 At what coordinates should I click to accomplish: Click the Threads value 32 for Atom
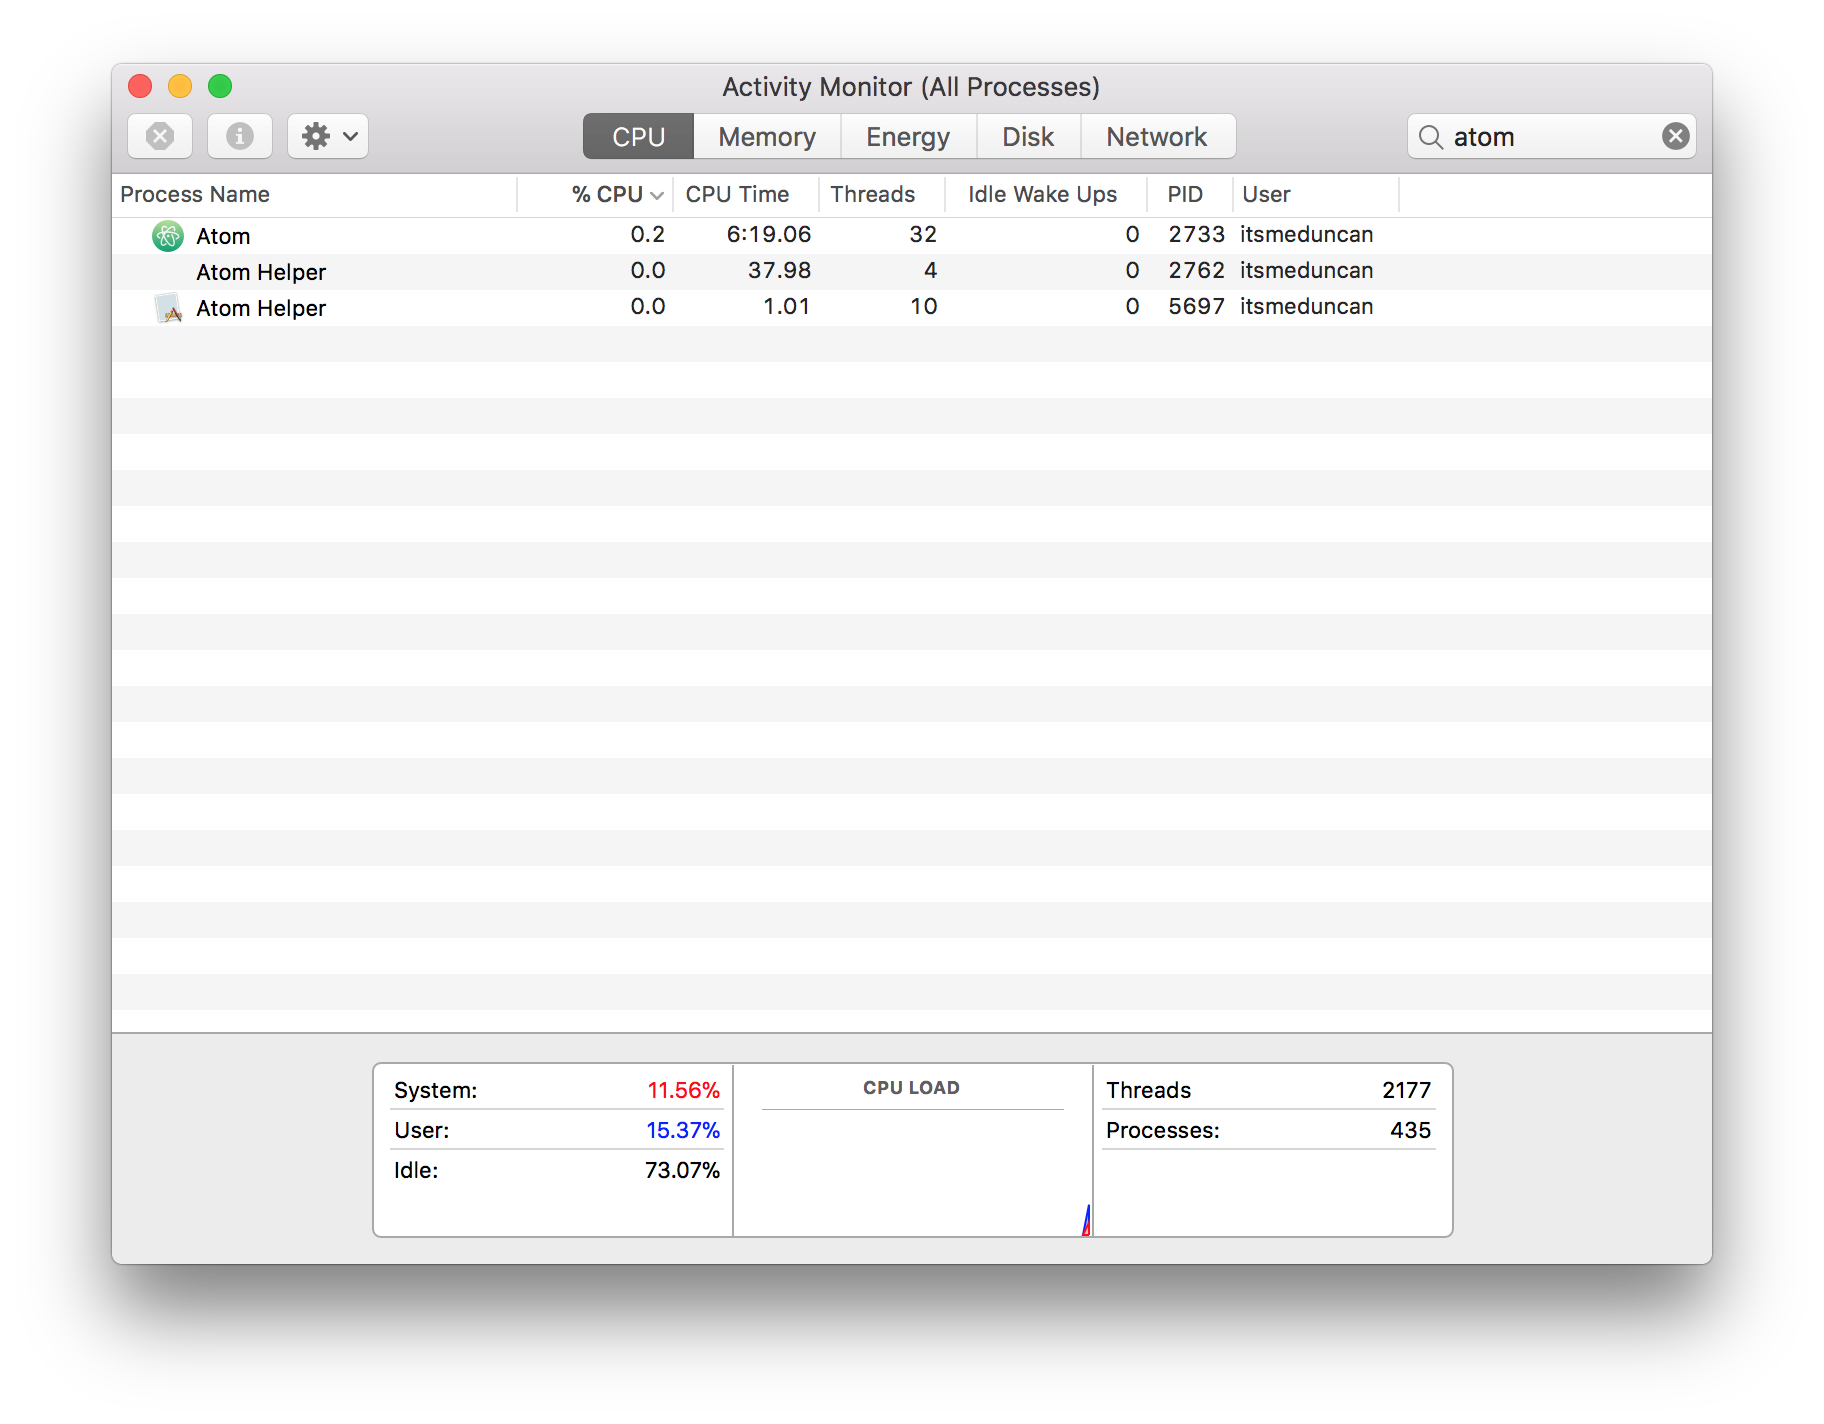[x=923, y=234]
